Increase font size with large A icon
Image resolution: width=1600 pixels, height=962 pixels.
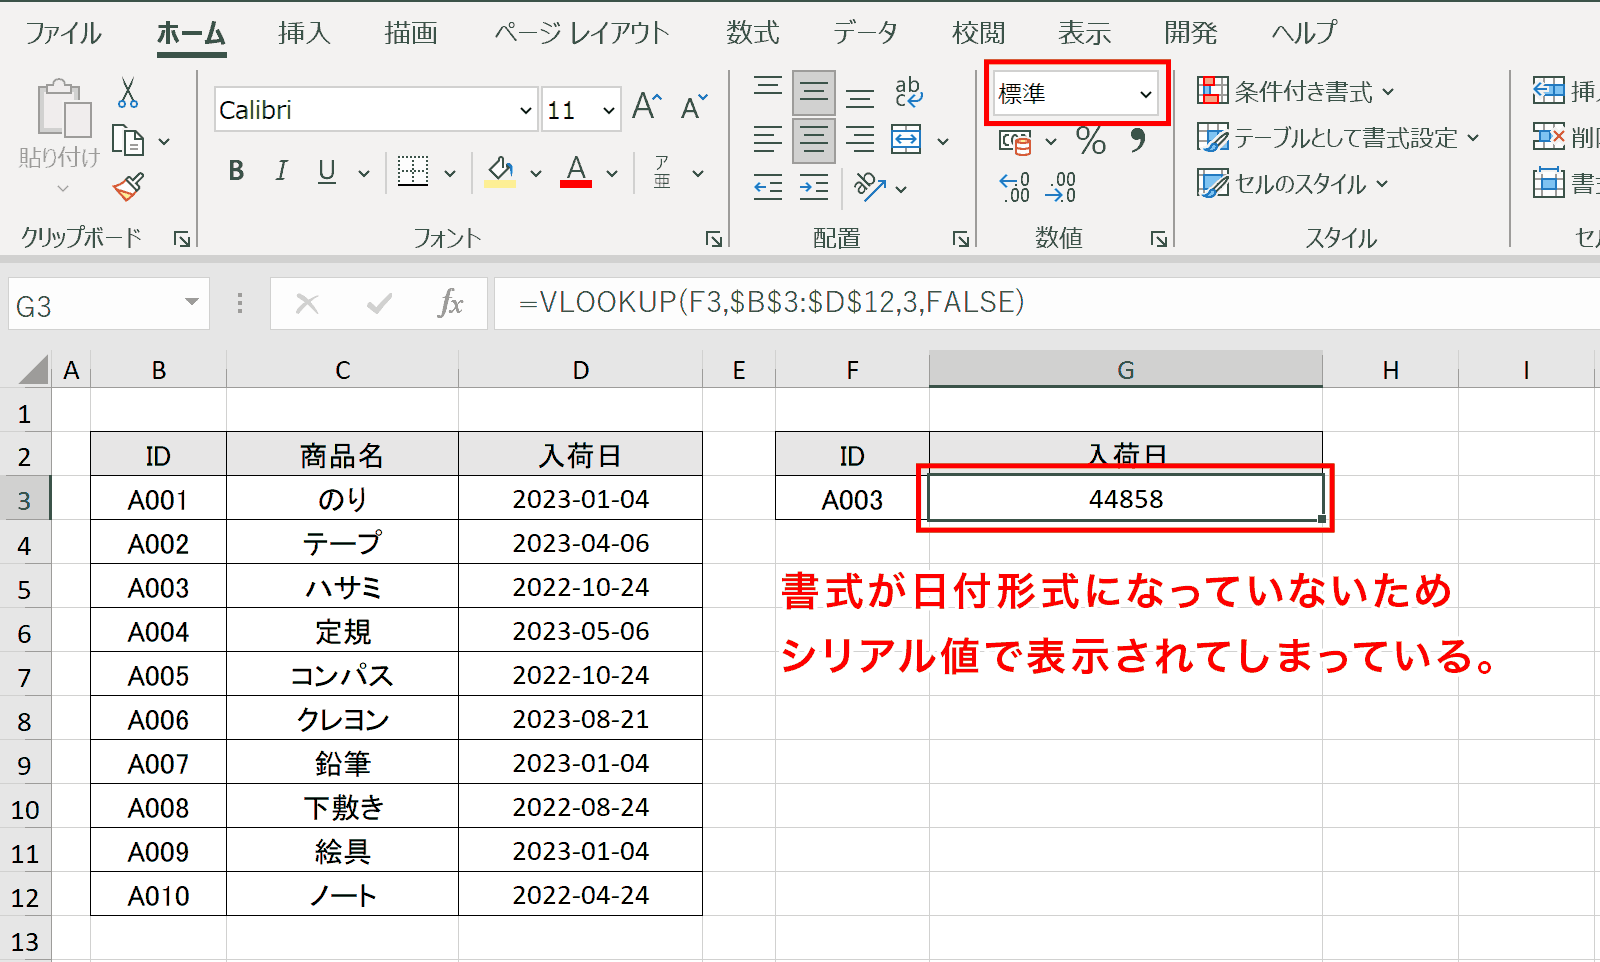[647, 107]
